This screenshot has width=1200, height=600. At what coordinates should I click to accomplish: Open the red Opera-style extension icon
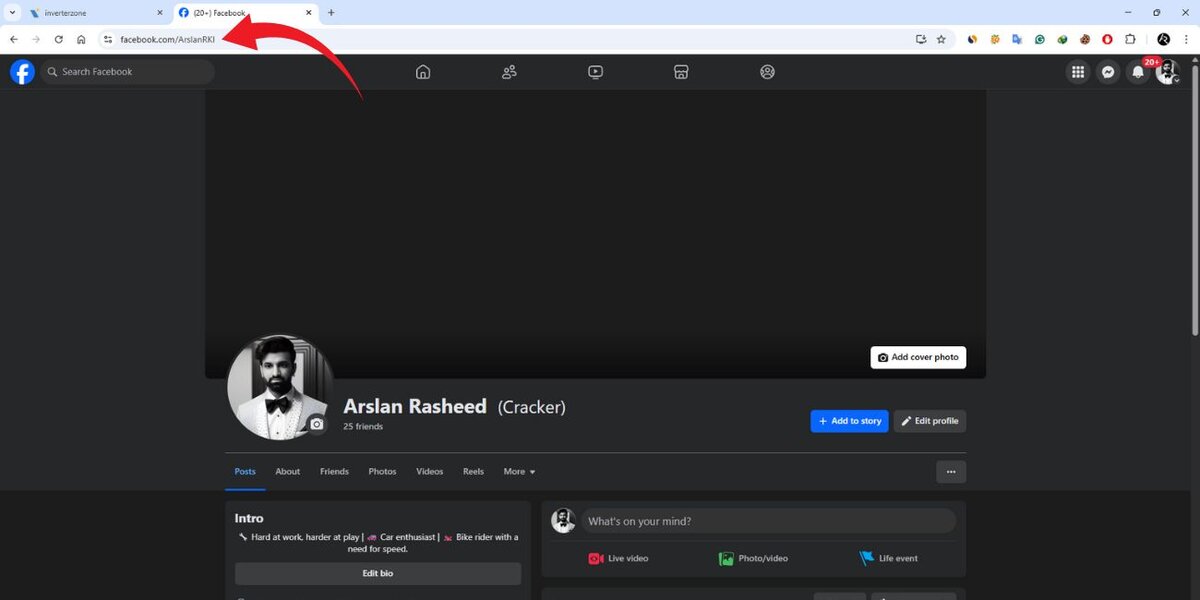coord(1107,40)
